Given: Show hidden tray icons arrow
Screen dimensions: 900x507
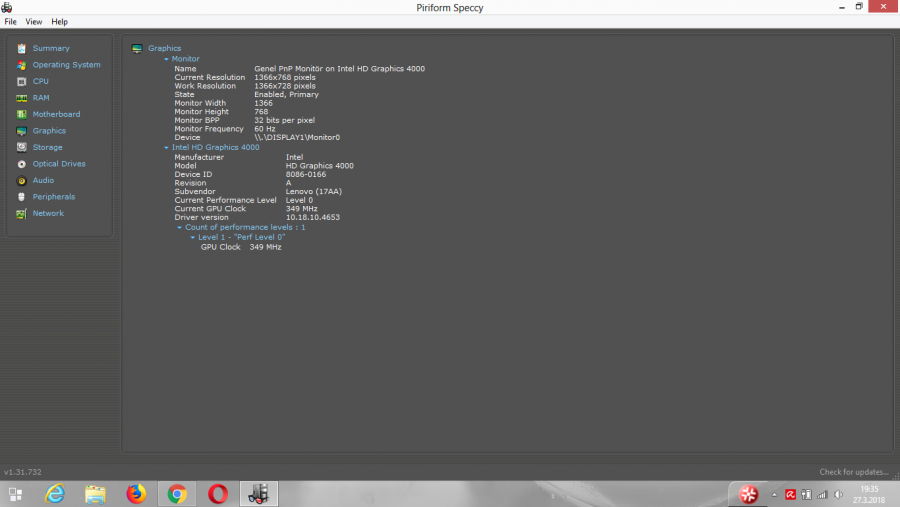Looking at the screenshot, I should coord(774,494).
